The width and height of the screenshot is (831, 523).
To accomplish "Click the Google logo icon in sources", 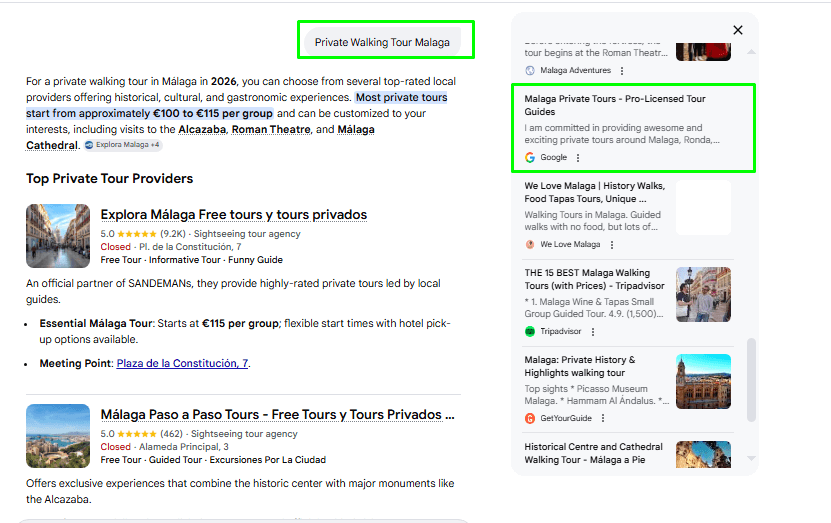I will tap(530, 158).
